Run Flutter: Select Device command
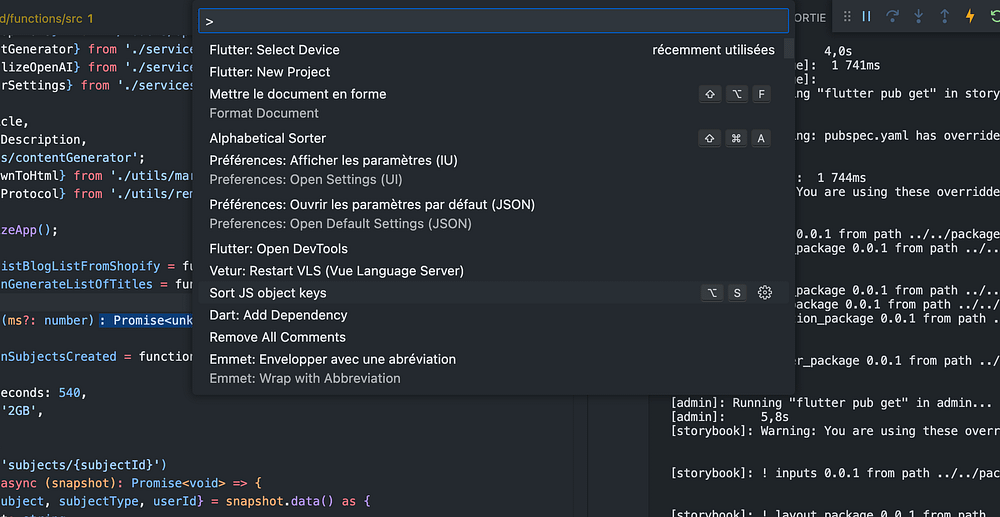This screenshot has height=517, width=1000. click(494, 50)
